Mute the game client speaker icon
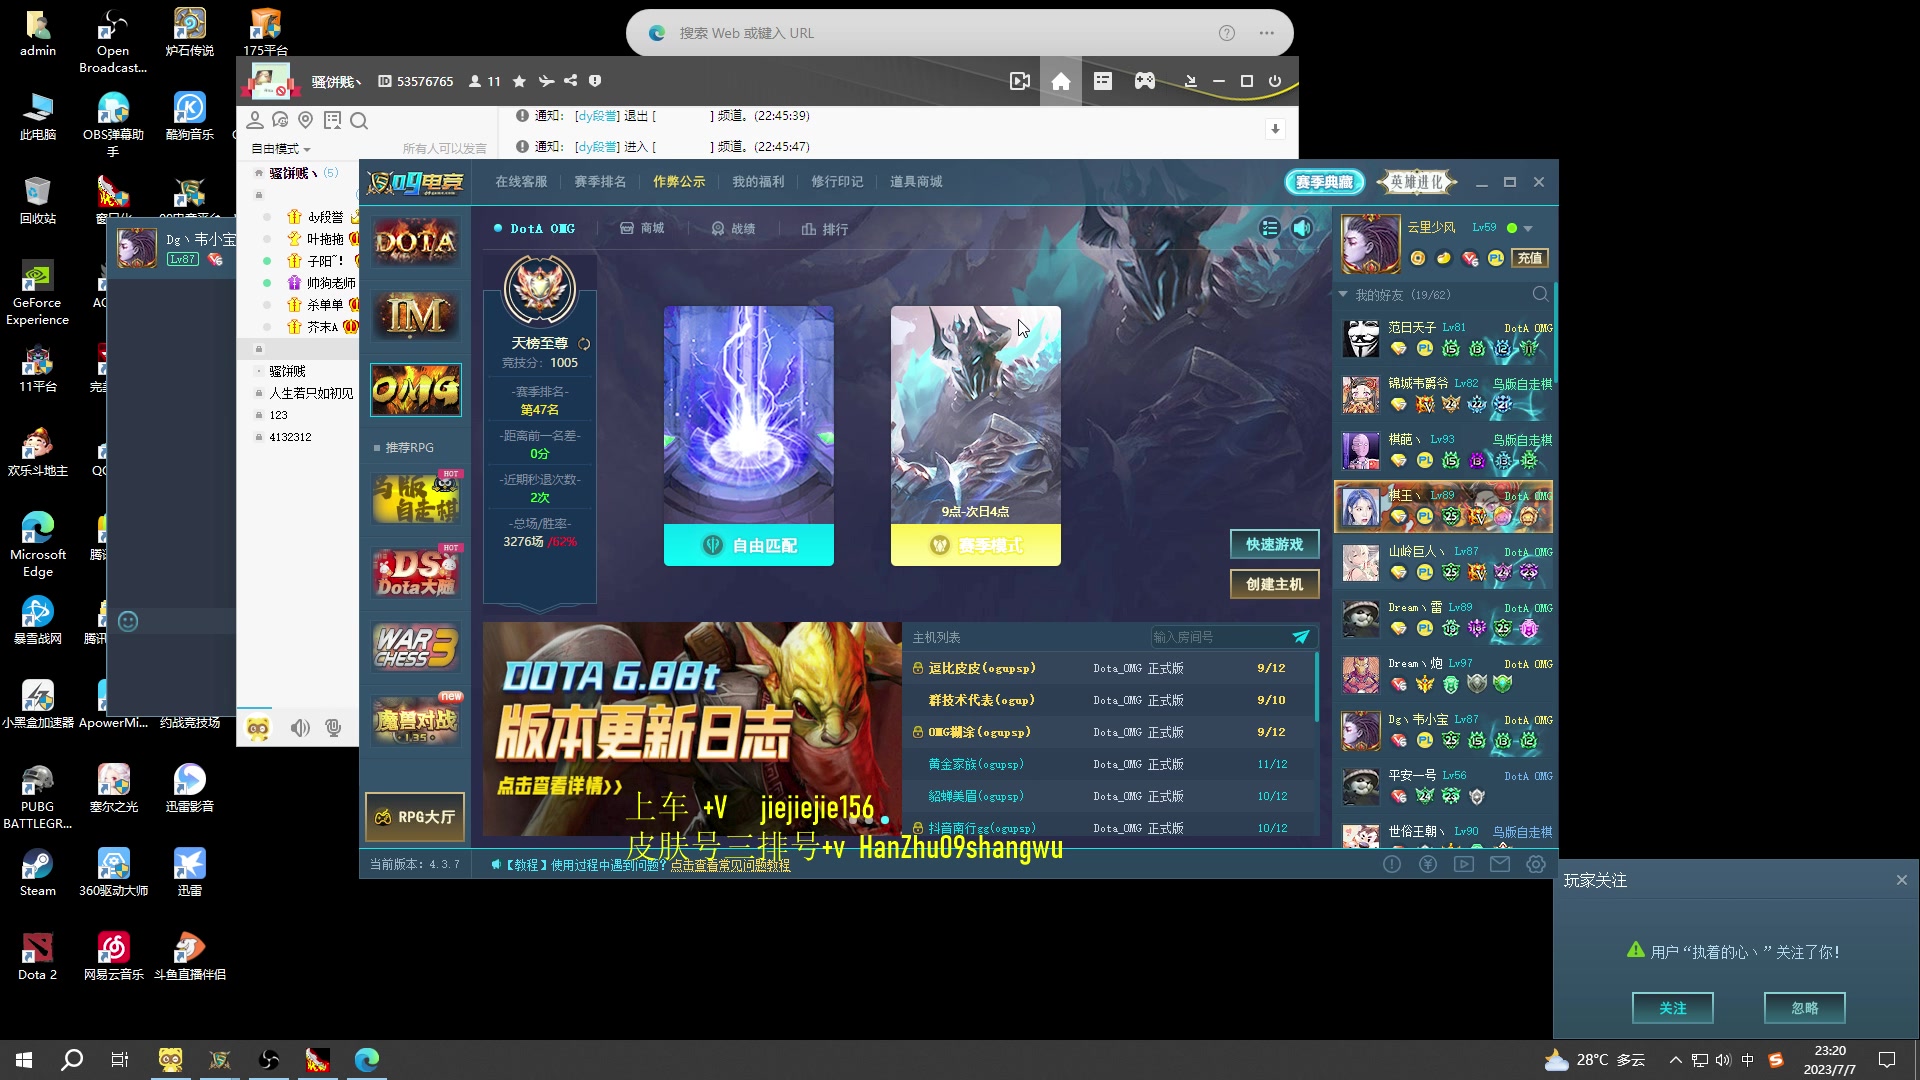 click(1302, 228)
